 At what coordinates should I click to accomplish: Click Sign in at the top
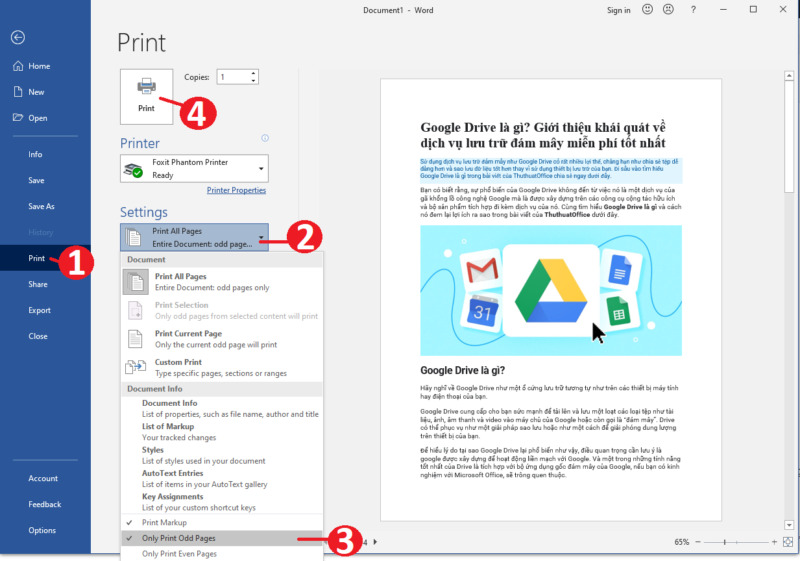618,10
